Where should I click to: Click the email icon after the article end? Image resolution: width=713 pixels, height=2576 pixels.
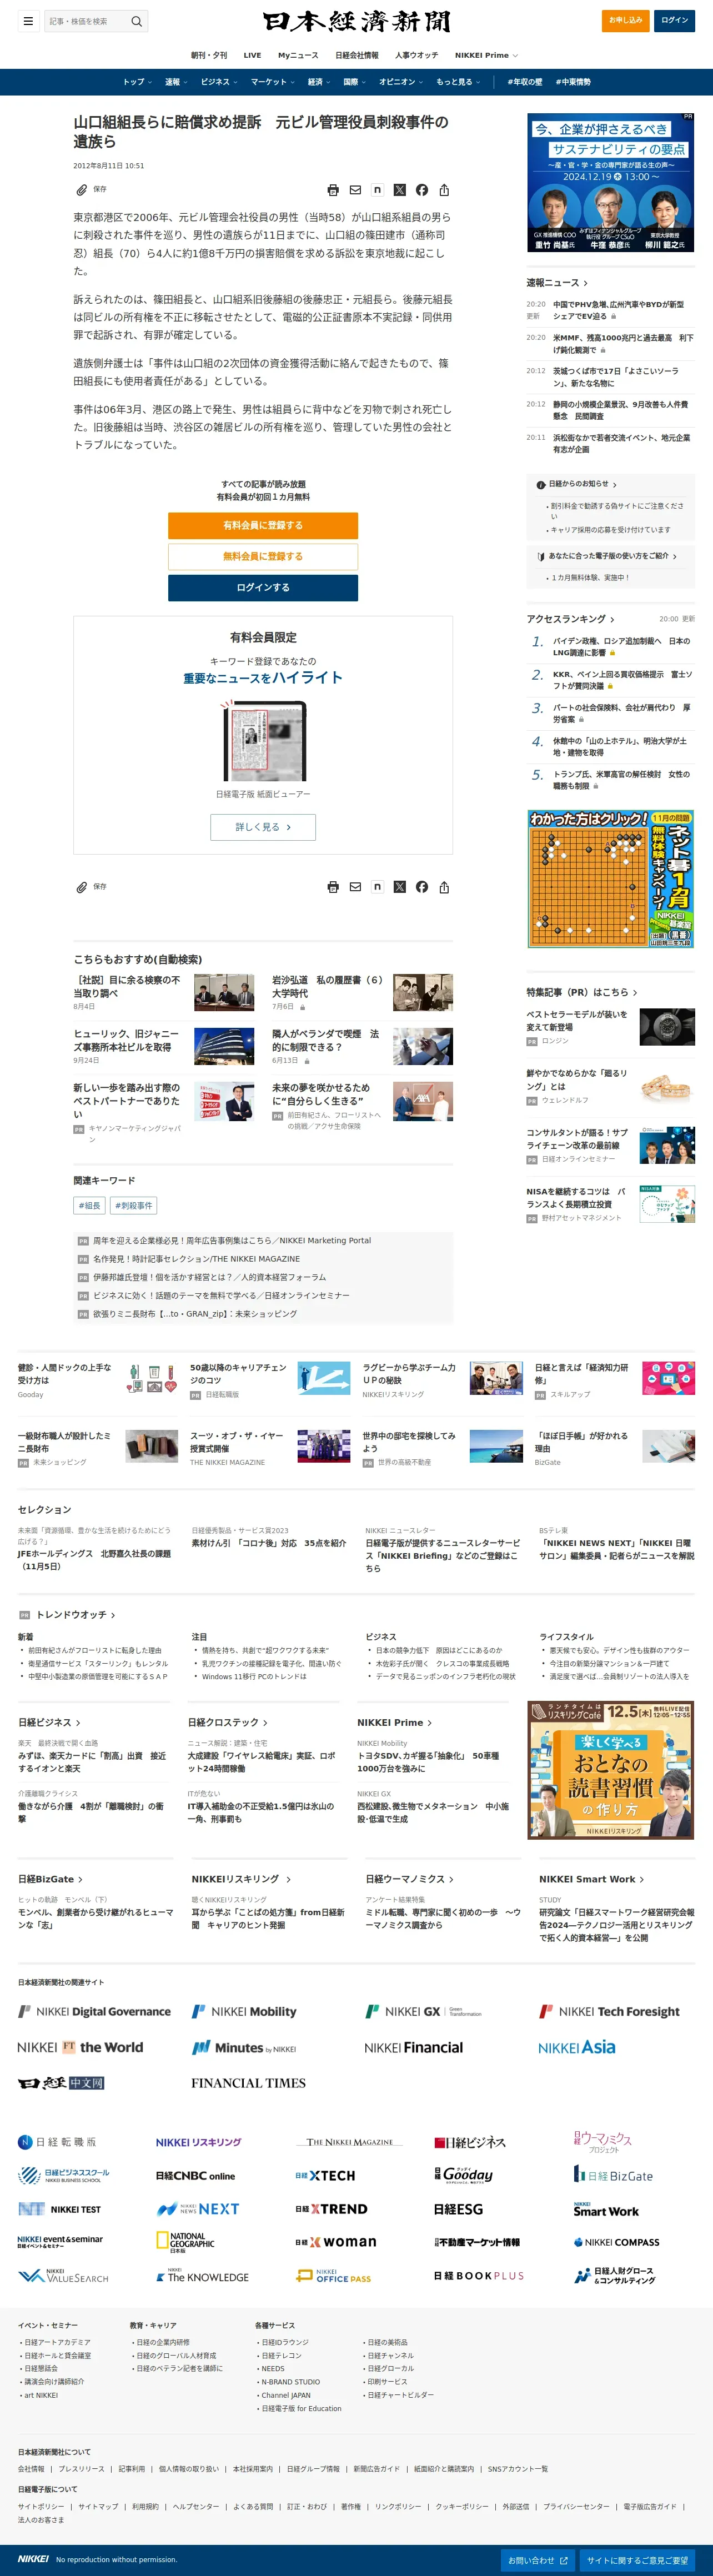[355, 887]
